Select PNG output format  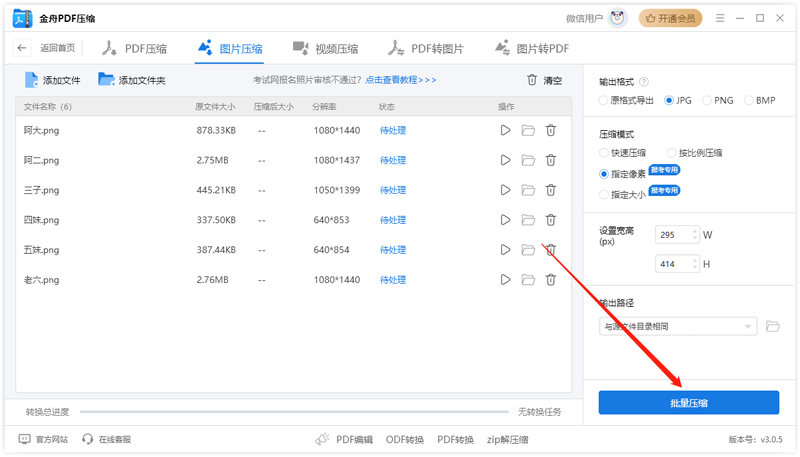click(718, 100)
